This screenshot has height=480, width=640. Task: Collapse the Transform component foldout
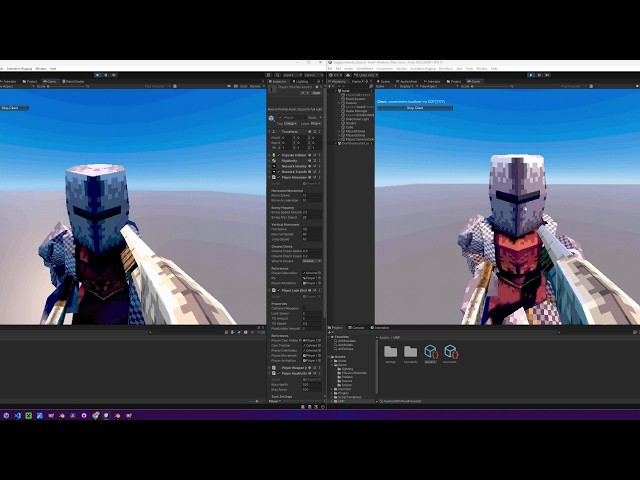click(x=270, y=132)
